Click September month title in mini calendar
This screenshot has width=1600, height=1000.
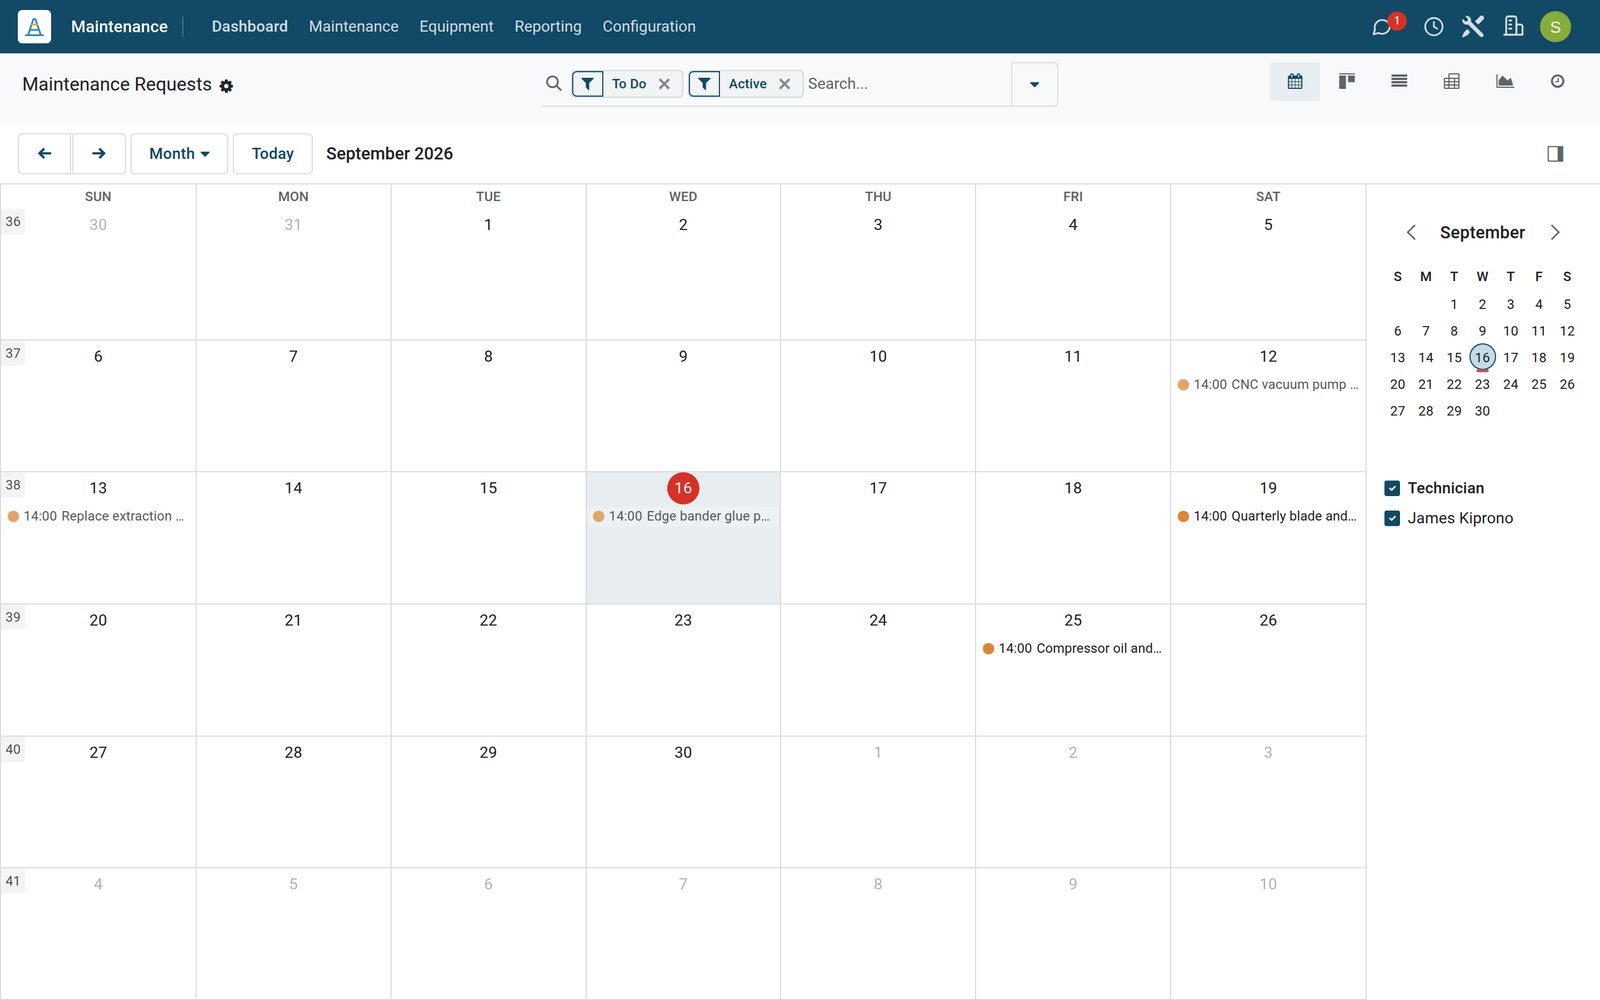(1482, 233)
